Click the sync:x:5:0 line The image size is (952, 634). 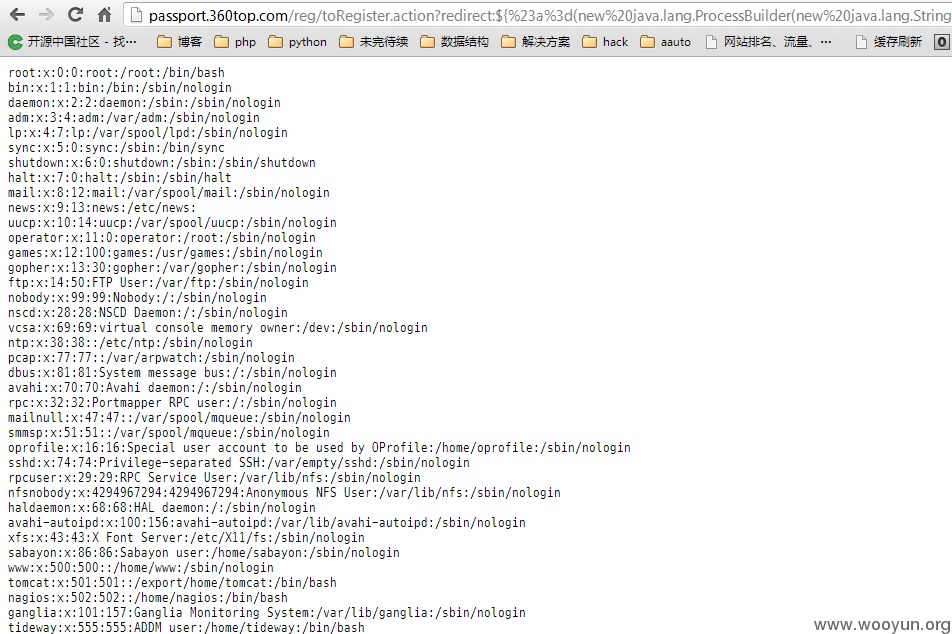click(x=117, y=148)
